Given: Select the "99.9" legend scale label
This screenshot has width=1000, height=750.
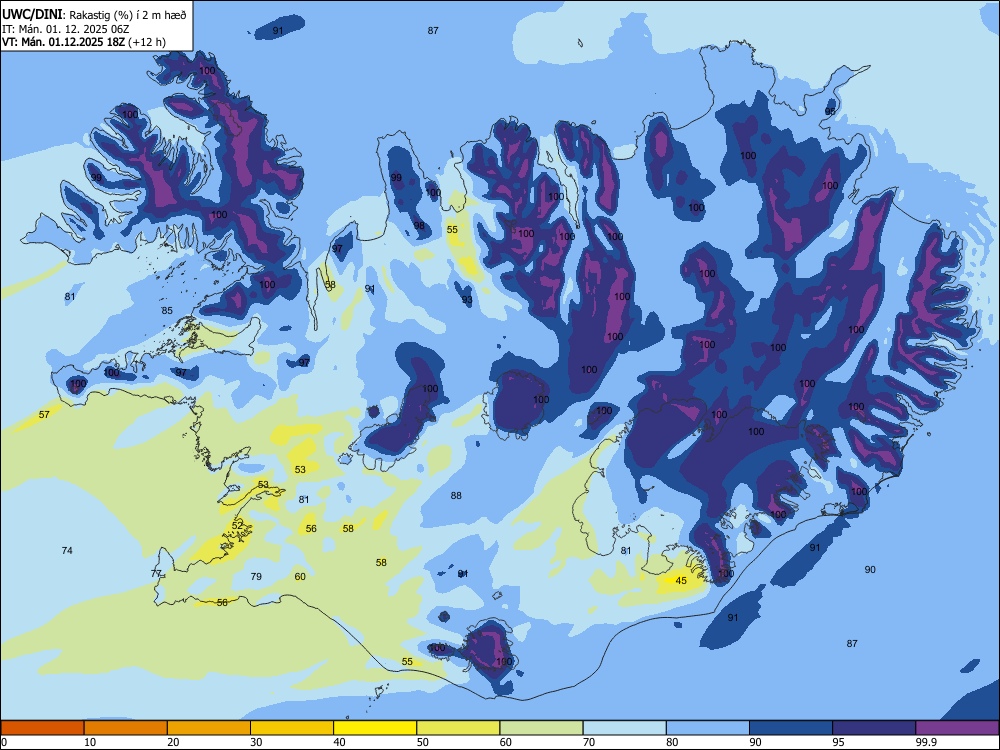Looking at the screenshot, I should pos(925,742).
